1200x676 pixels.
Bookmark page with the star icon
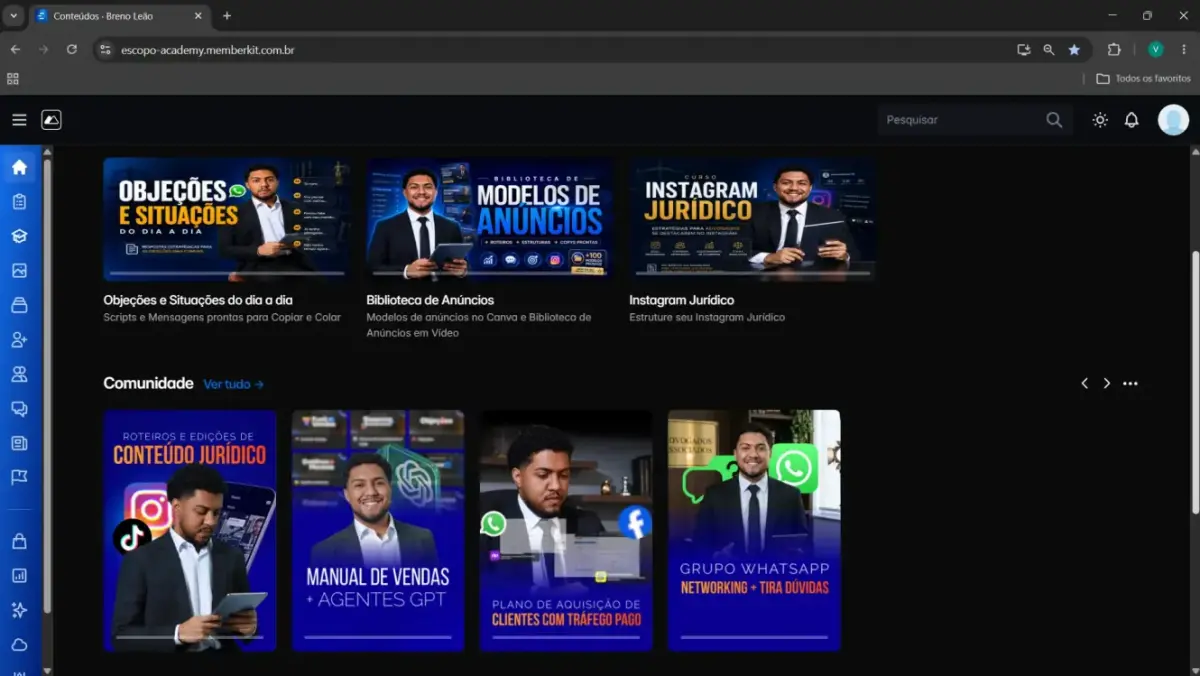pyautogui.click(x=1074, y=50)
